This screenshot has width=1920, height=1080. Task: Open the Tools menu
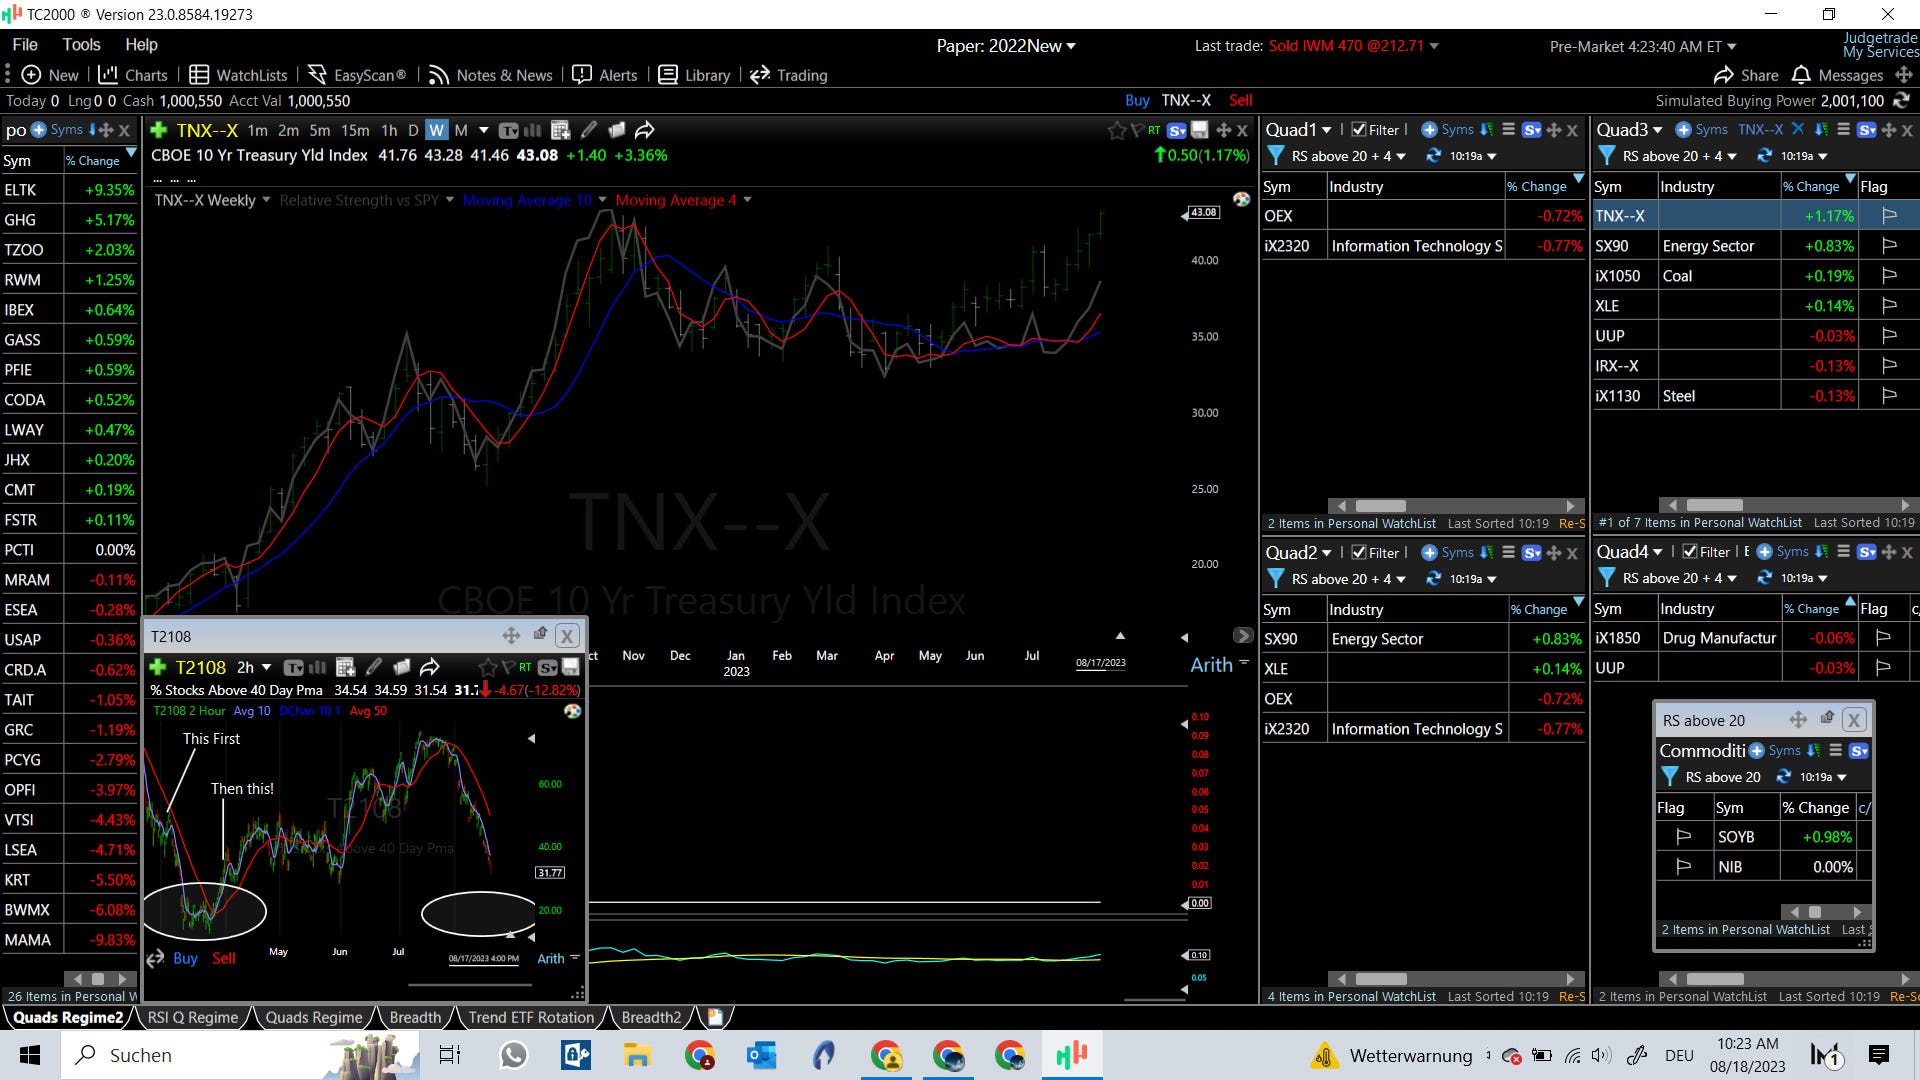(81, 45)
